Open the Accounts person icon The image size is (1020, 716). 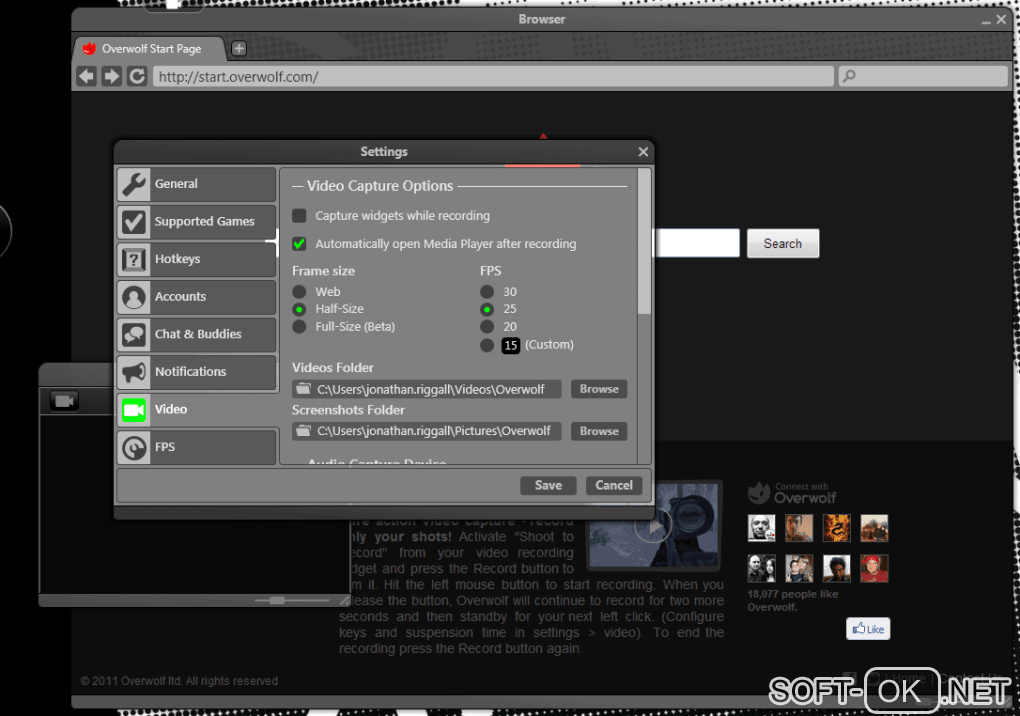click(134, 297)
